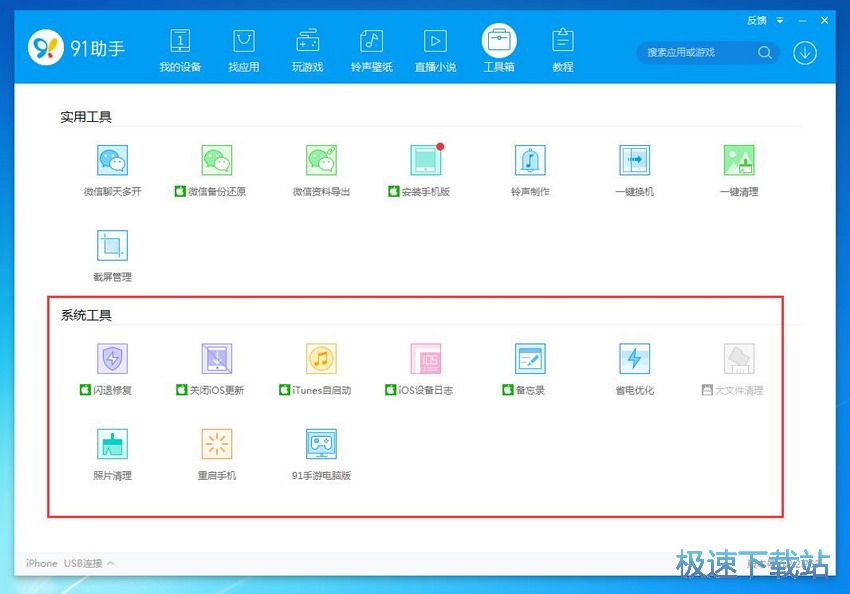This screenshot has height=594, width=850.
Task: Open the download manager arrow icon
Action: point(805,53)
